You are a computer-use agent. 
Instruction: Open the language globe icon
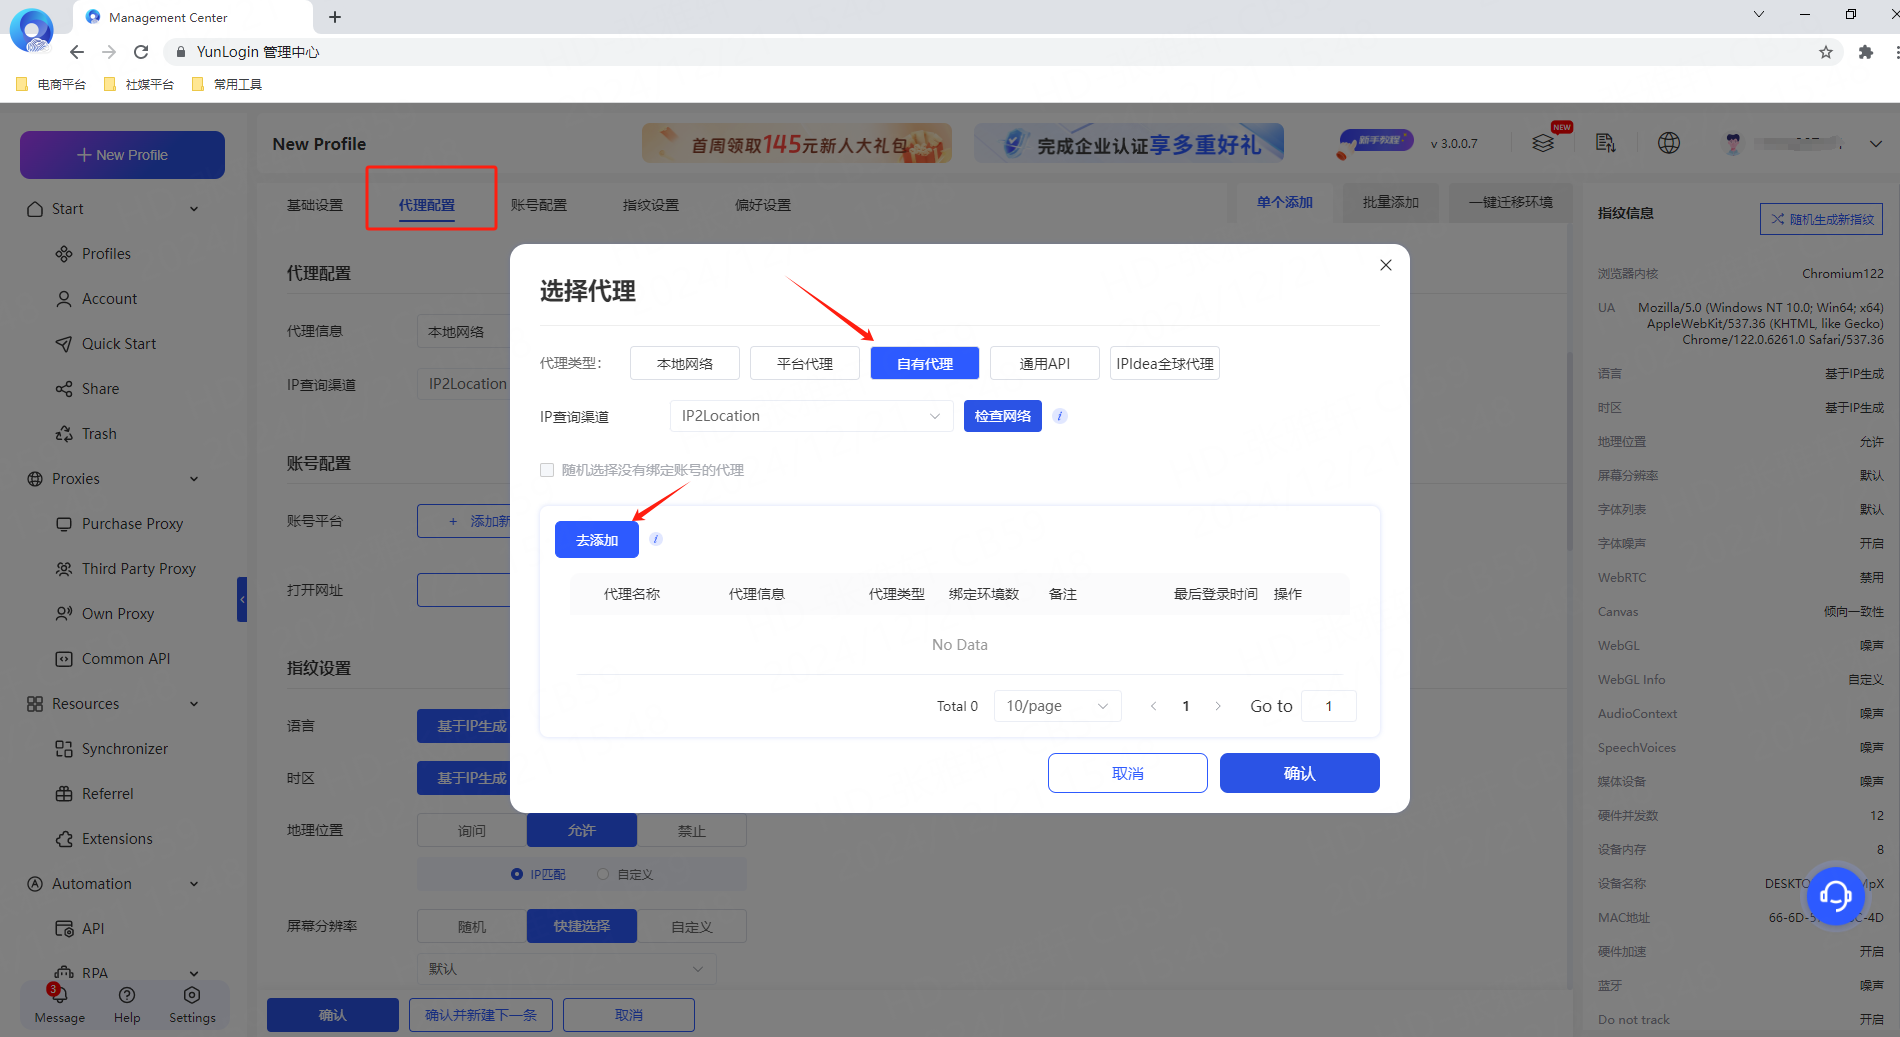click(x=1669, y=143)
